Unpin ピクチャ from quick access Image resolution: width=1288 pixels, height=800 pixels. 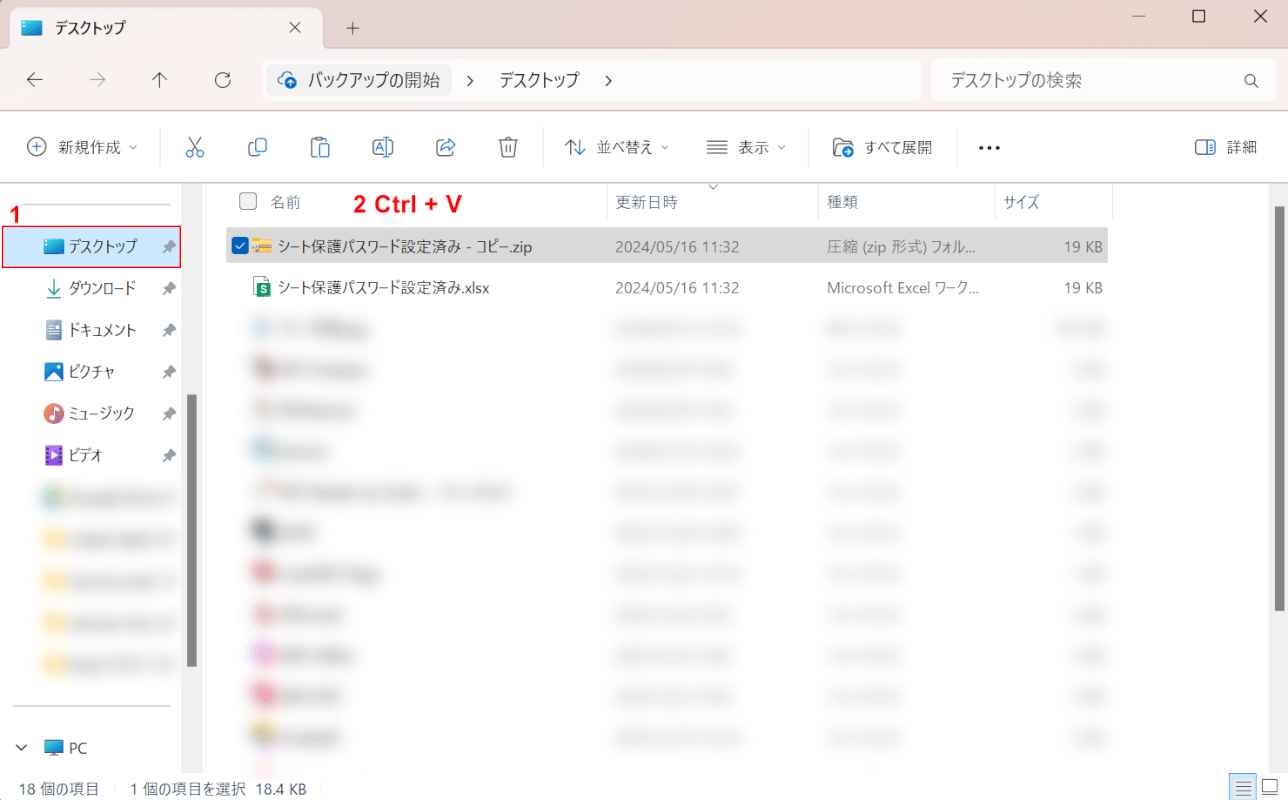click(169, 372)
